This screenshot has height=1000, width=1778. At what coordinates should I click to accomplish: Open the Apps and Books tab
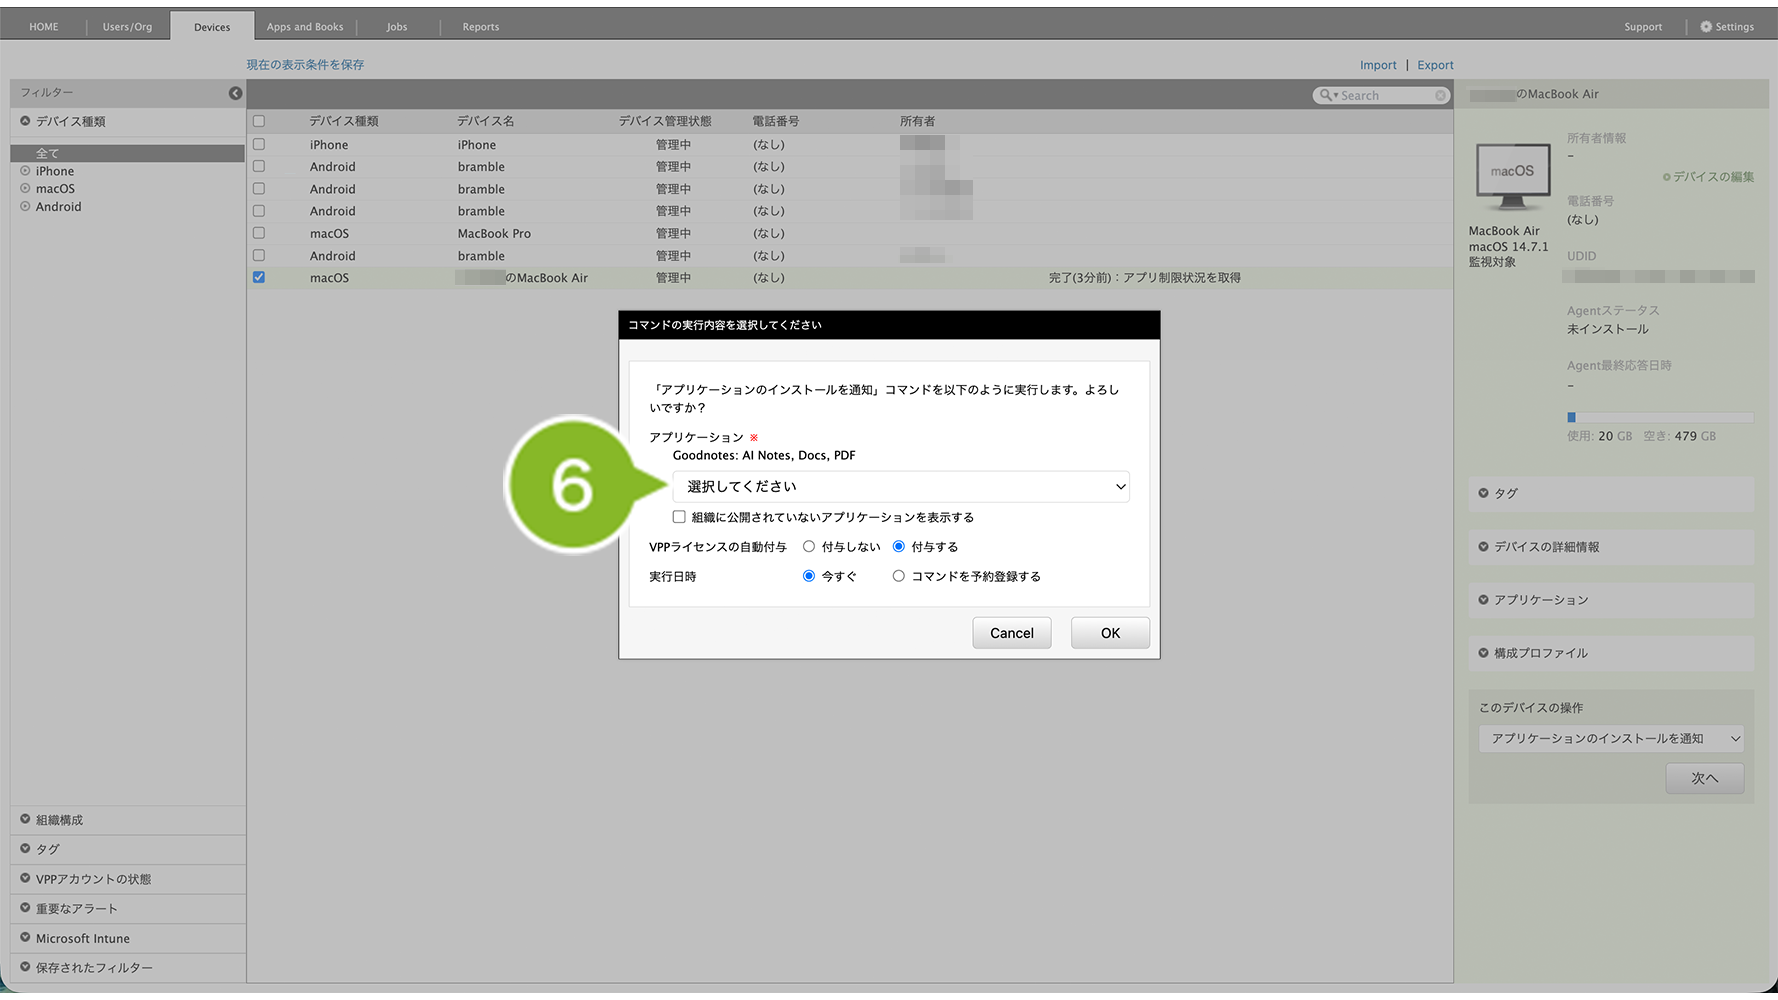(x=305, y=27)
